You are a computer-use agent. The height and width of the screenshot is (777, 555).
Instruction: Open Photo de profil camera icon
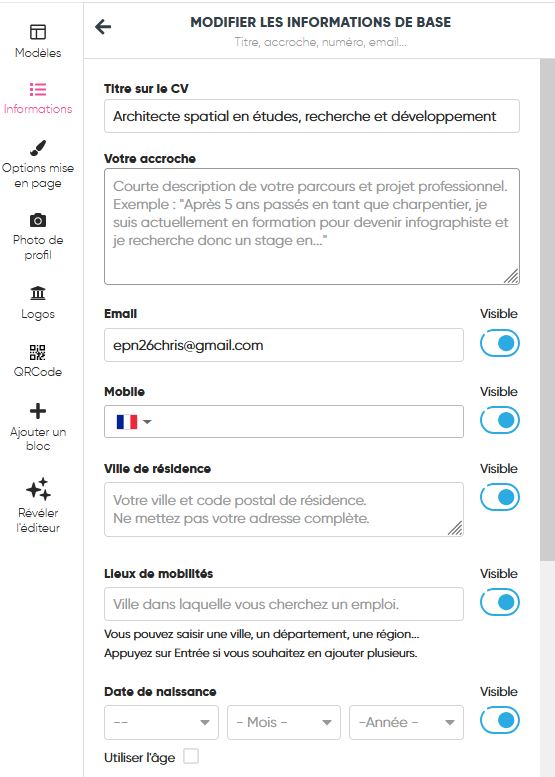[x=38, y=220]
